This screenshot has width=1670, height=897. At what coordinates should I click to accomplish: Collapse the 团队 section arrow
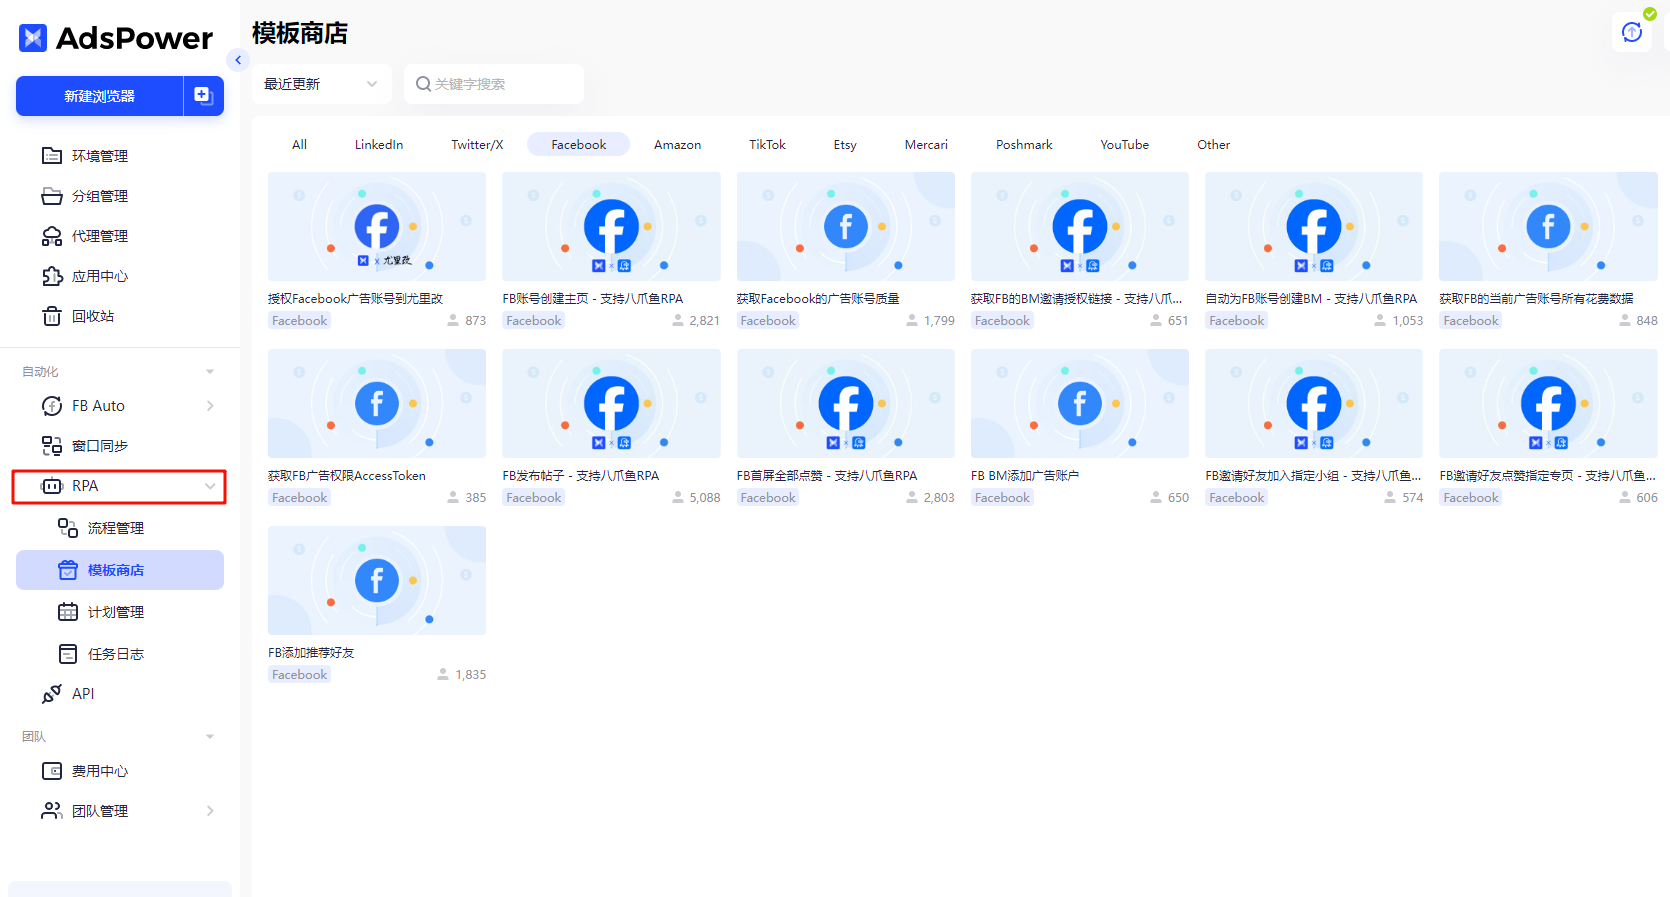pos(210,737)
